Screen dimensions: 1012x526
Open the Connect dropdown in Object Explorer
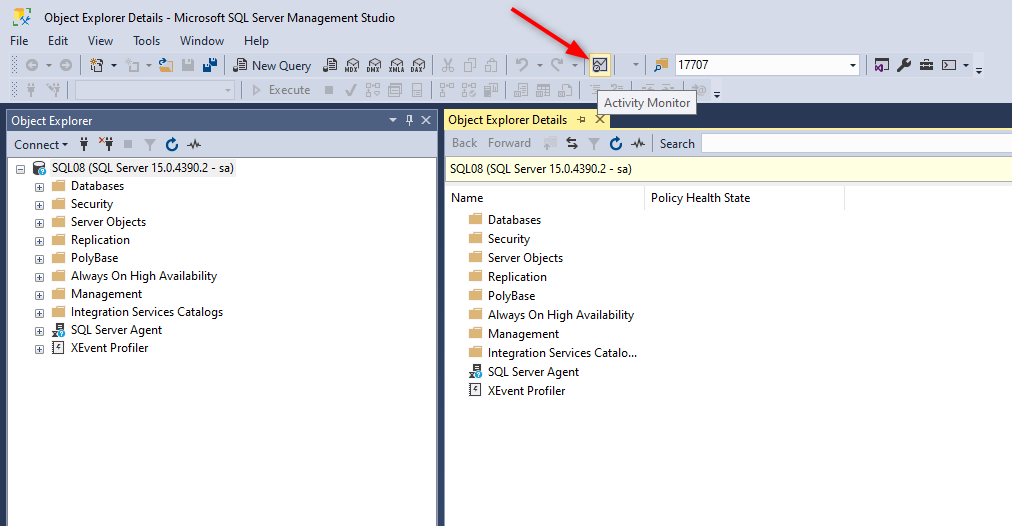click(41, 145)
